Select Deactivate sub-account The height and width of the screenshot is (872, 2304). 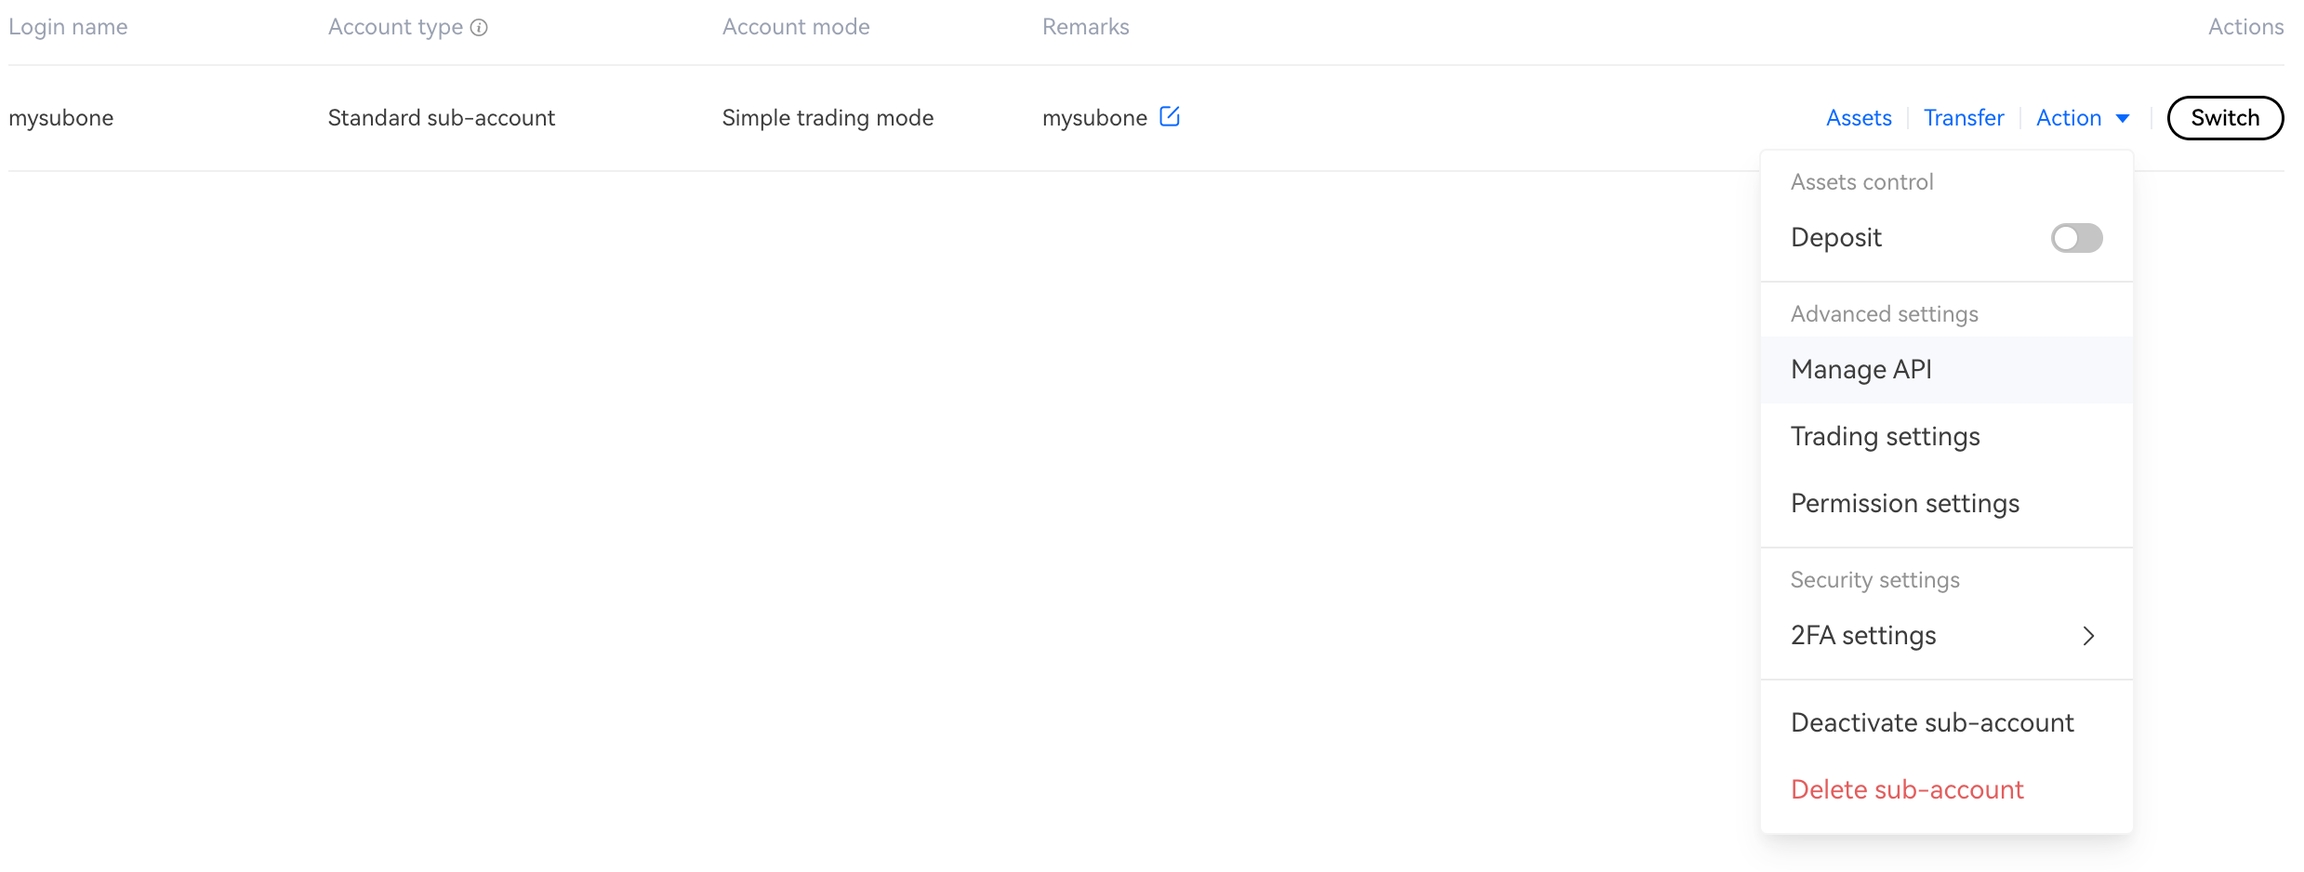[1931, 723]
